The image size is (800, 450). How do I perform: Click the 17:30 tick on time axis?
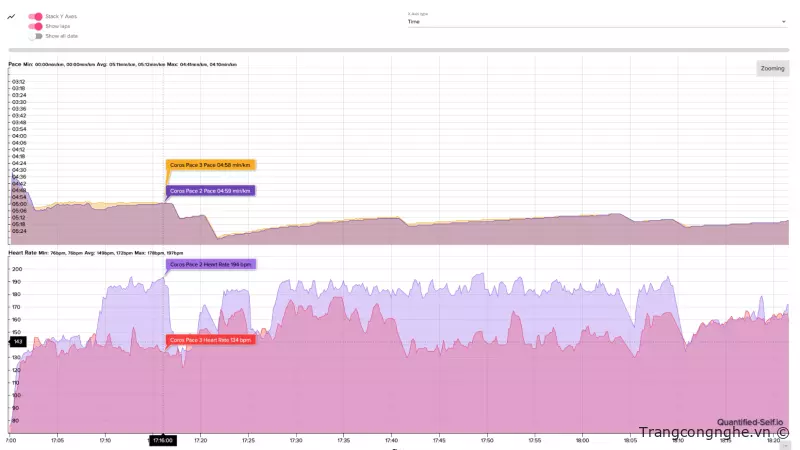coord(296,440)
